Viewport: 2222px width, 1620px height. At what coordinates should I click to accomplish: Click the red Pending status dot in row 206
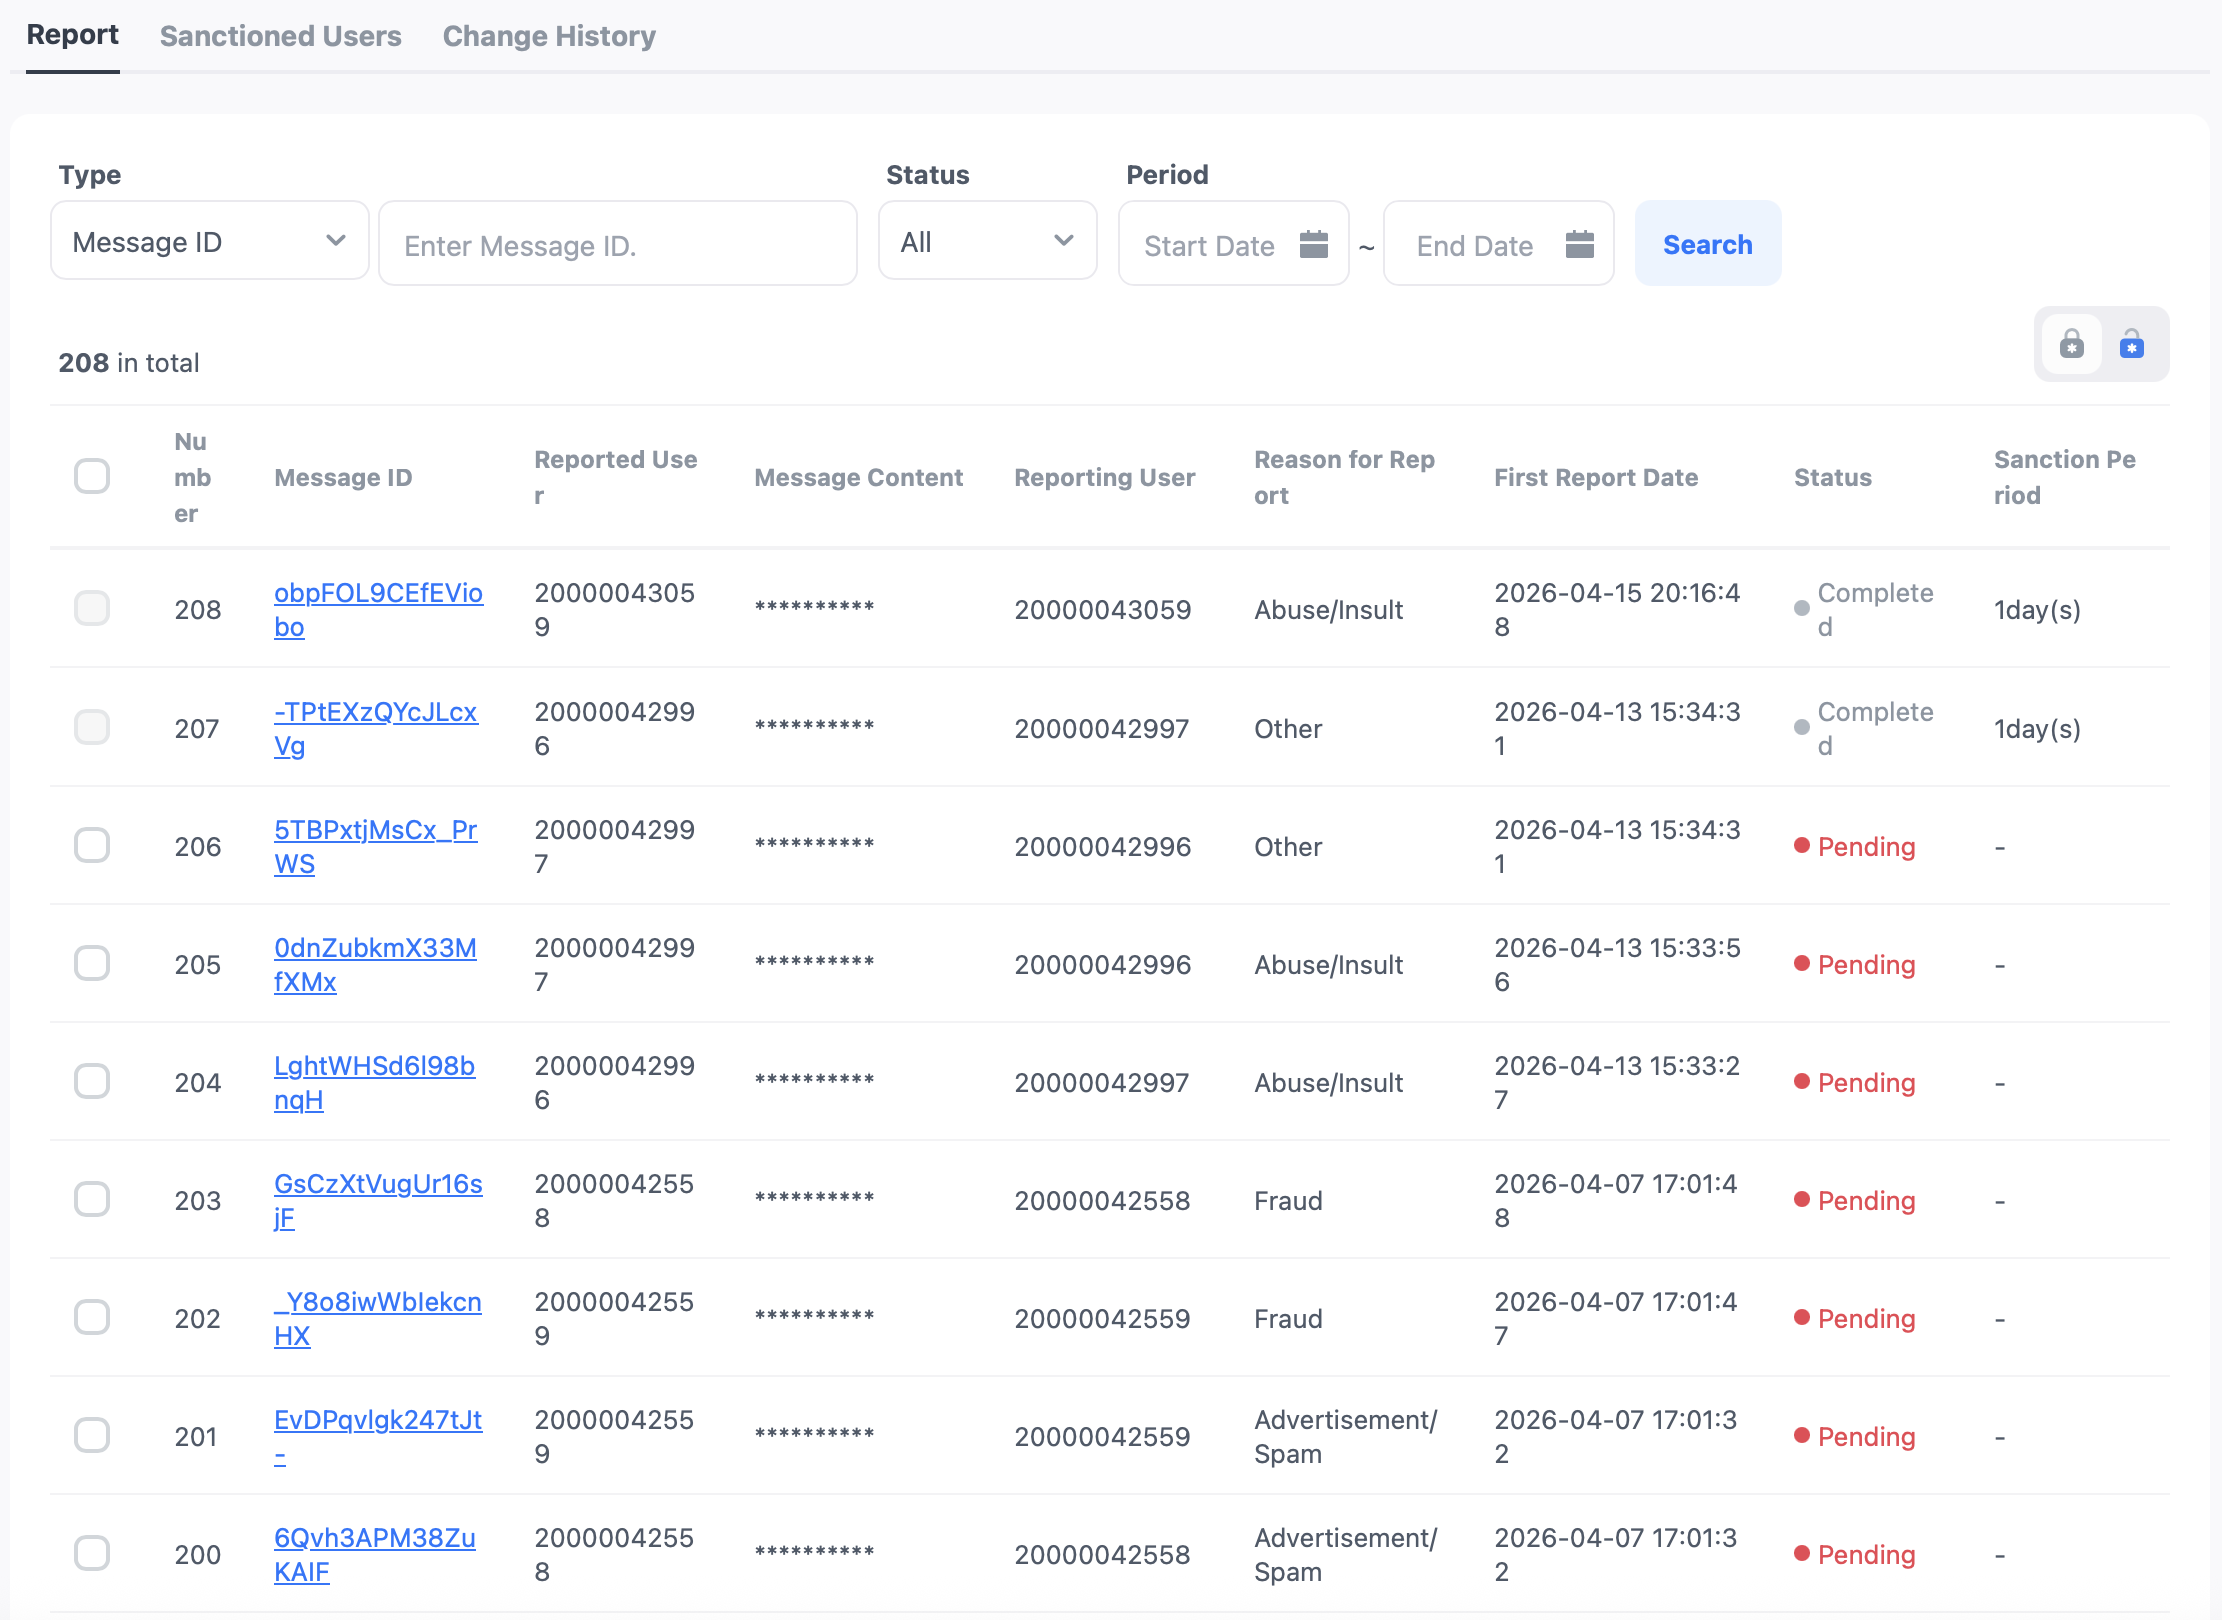coord(1802,846)
